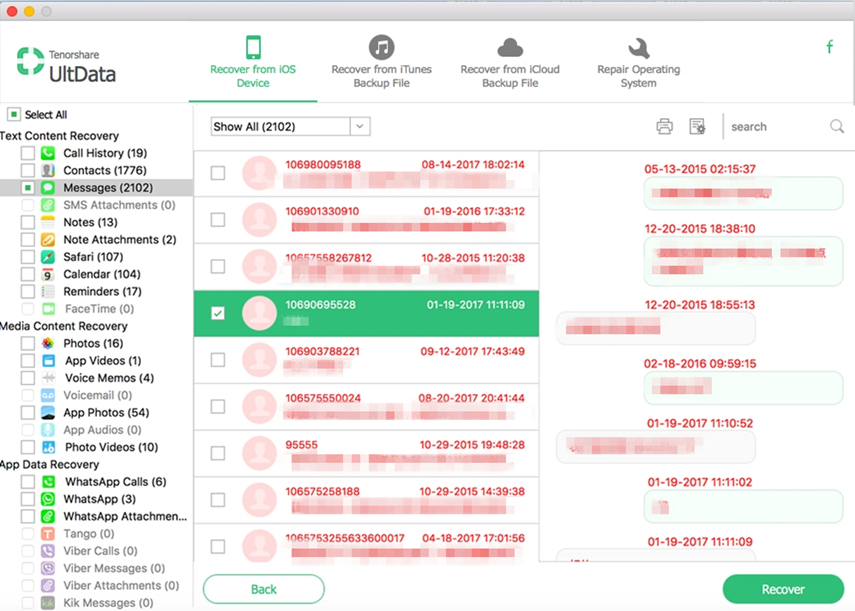
Task: Click the Photos flower icon
Action: (48, 343)
